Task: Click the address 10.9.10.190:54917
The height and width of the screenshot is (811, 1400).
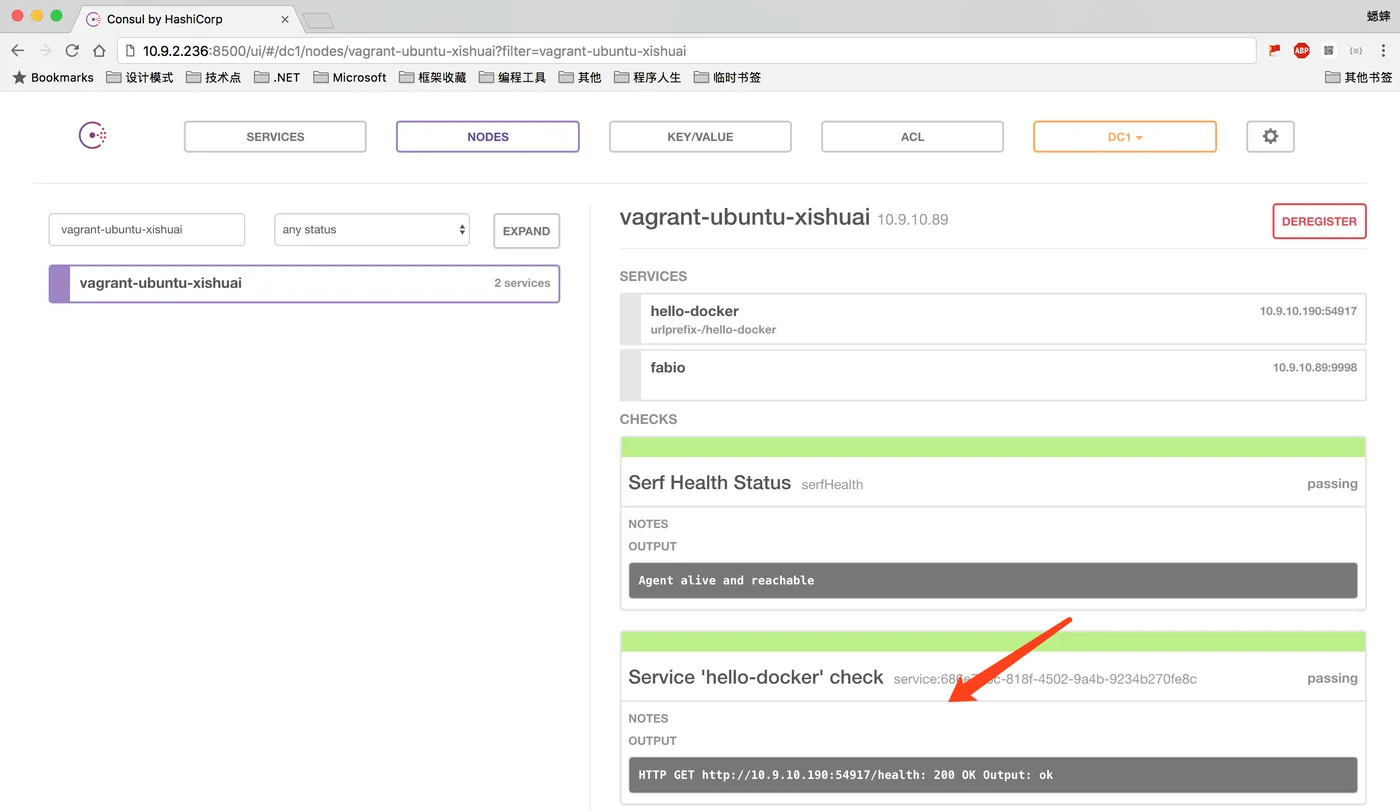Action: (x=1308, y=311)
